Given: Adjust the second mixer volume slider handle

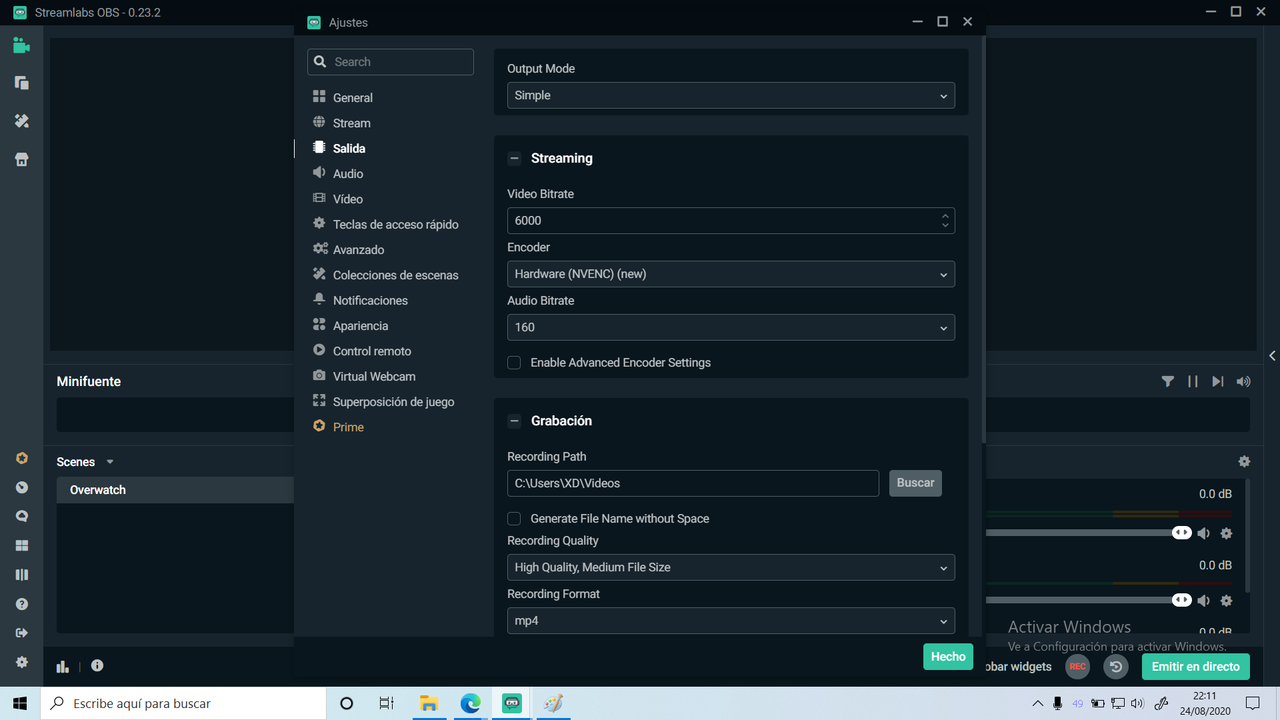Looking at the screenshot, I should click(x=1182, y=600).
